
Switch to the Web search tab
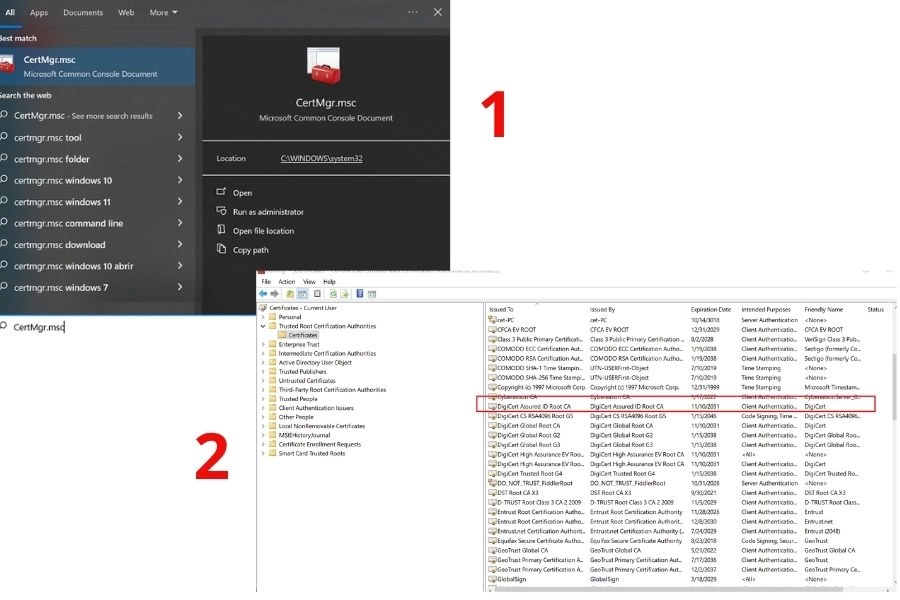(x=126, y=12)
